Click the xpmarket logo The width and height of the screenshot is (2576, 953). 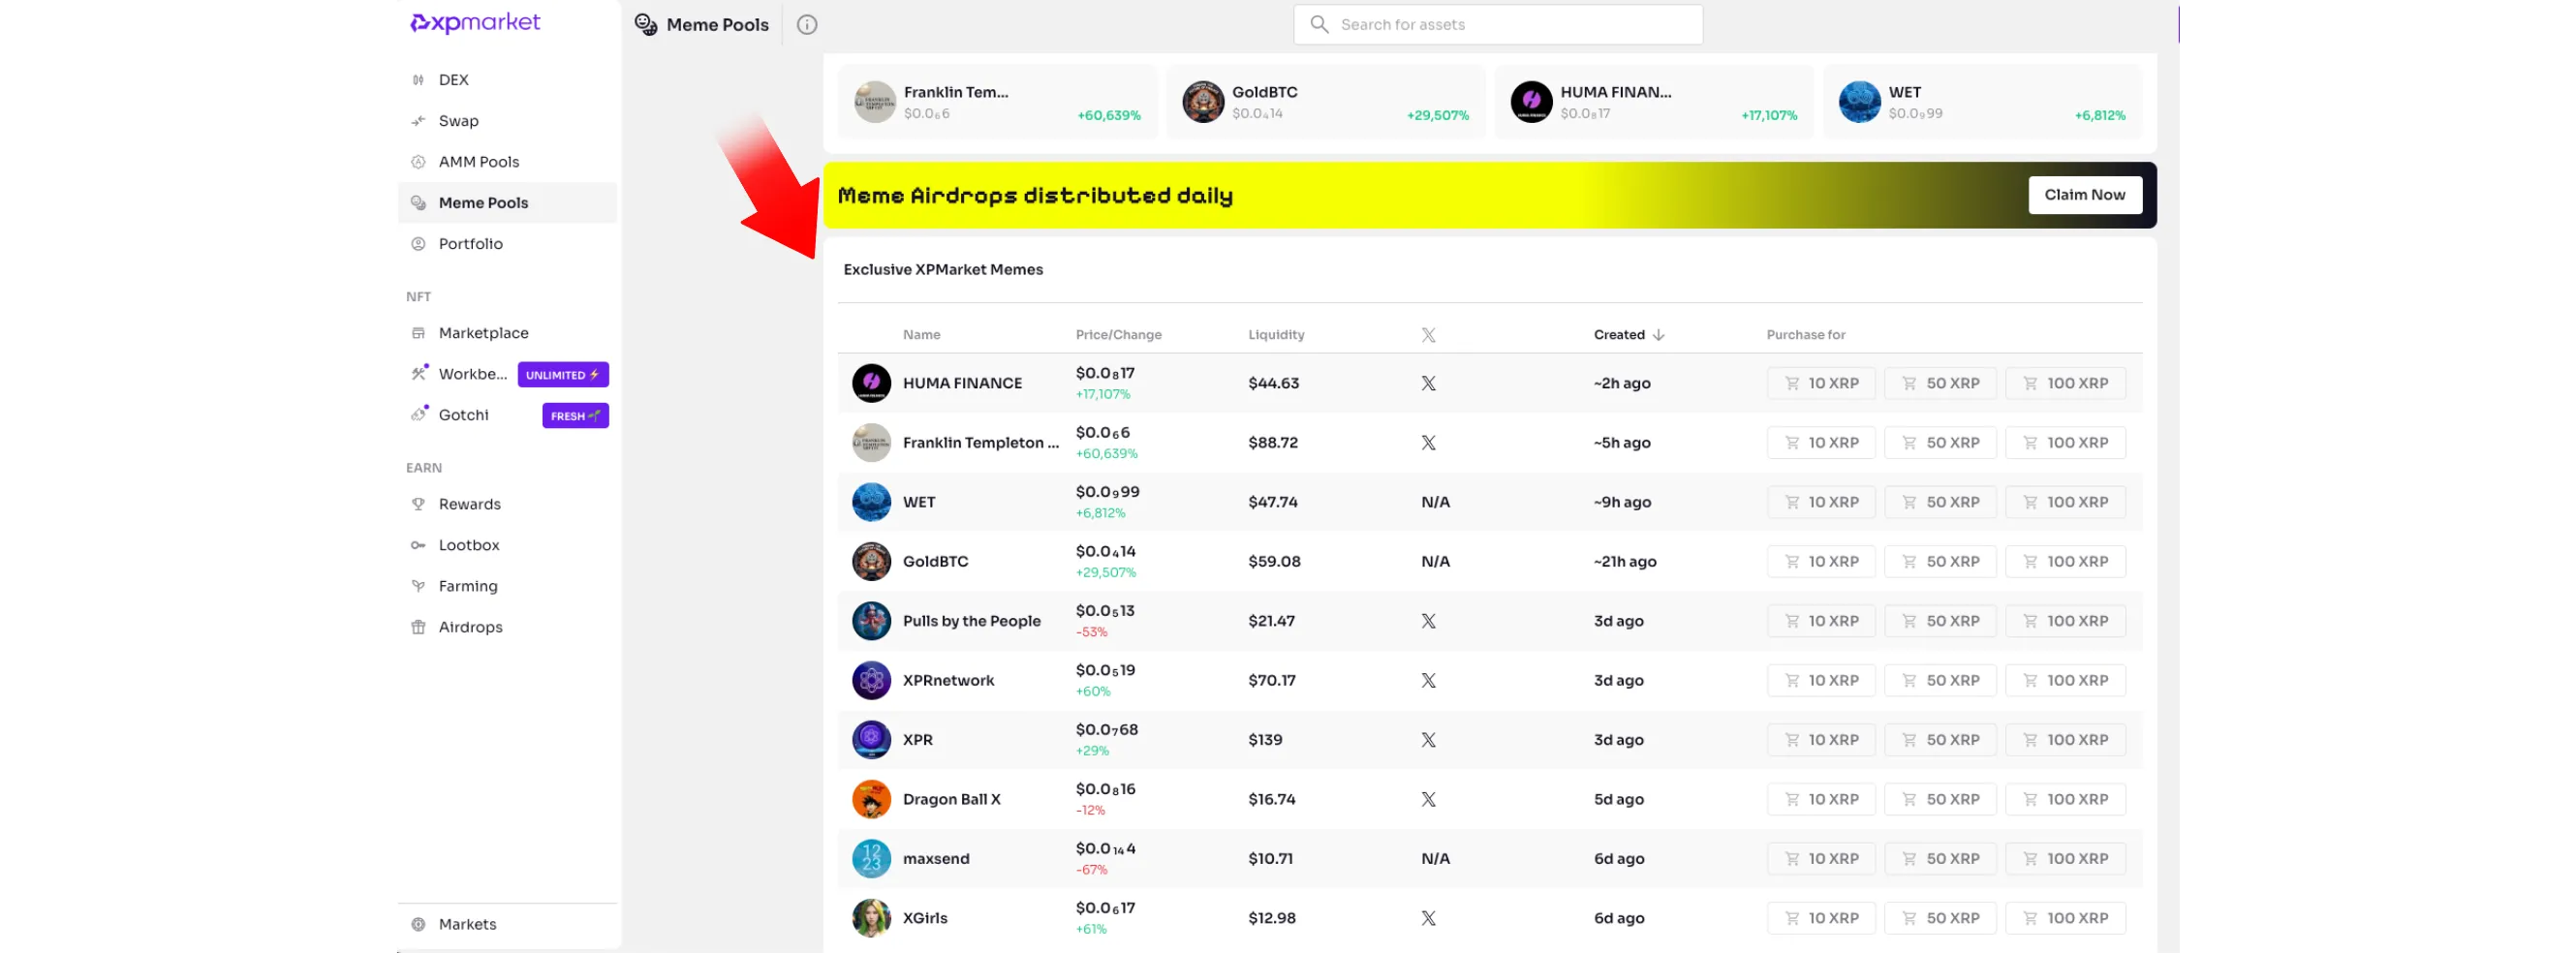click(x=475, y=23)
